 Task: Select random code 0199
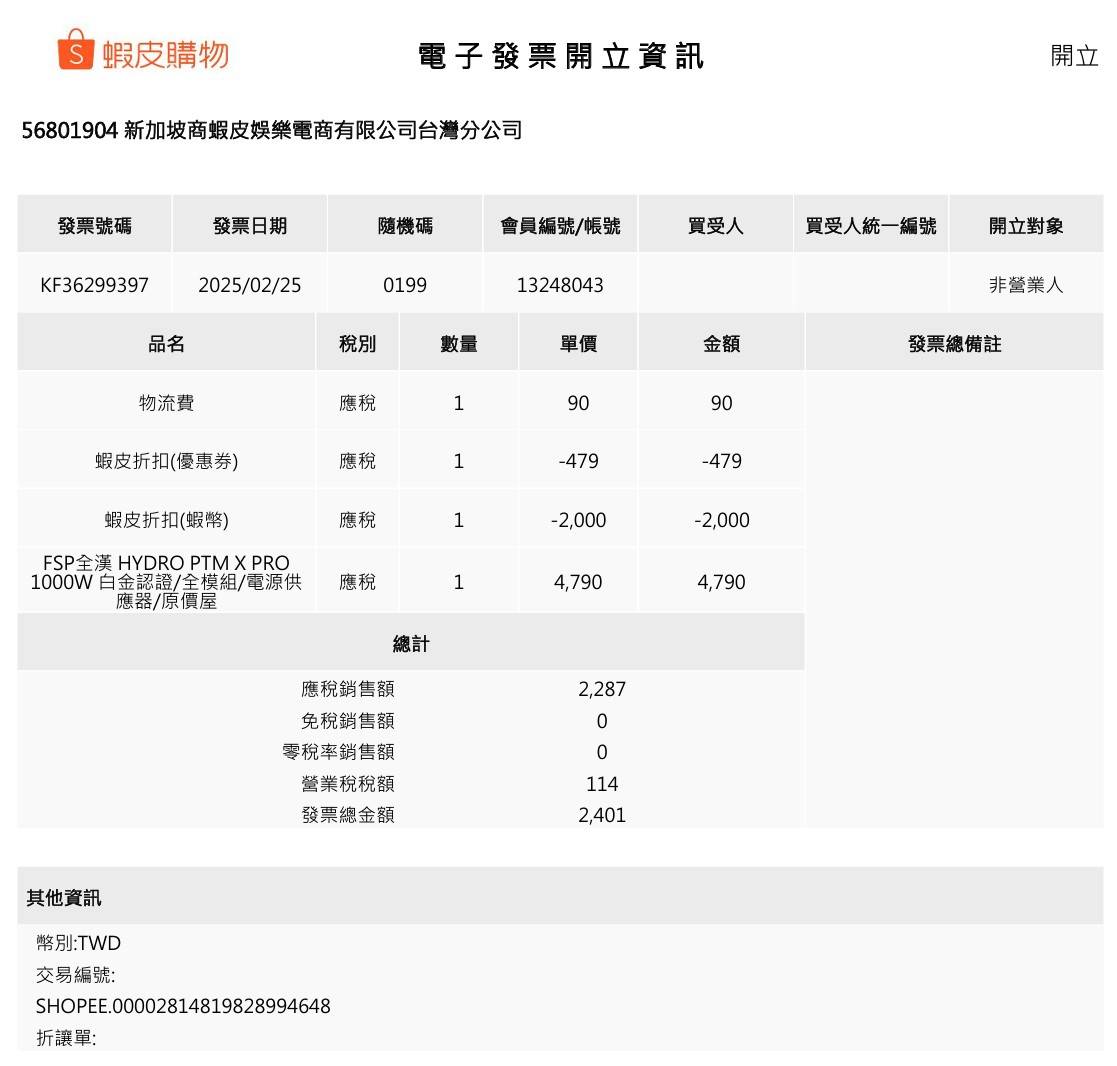tap(405, 285)
